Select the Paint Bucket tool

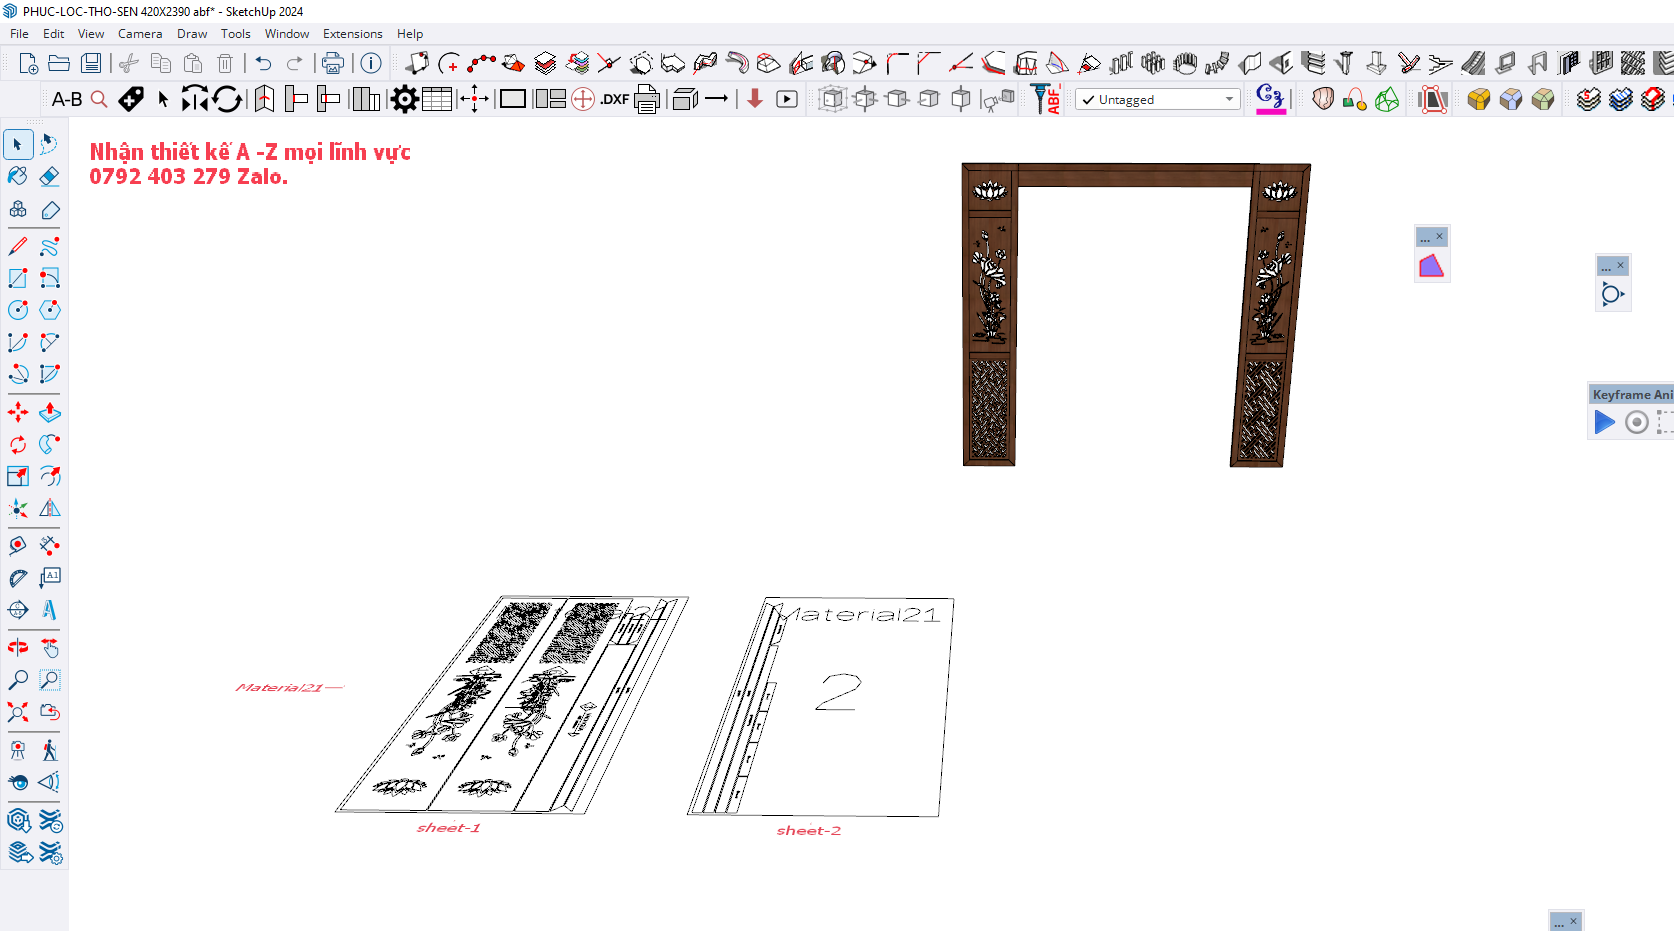[18, 177]
